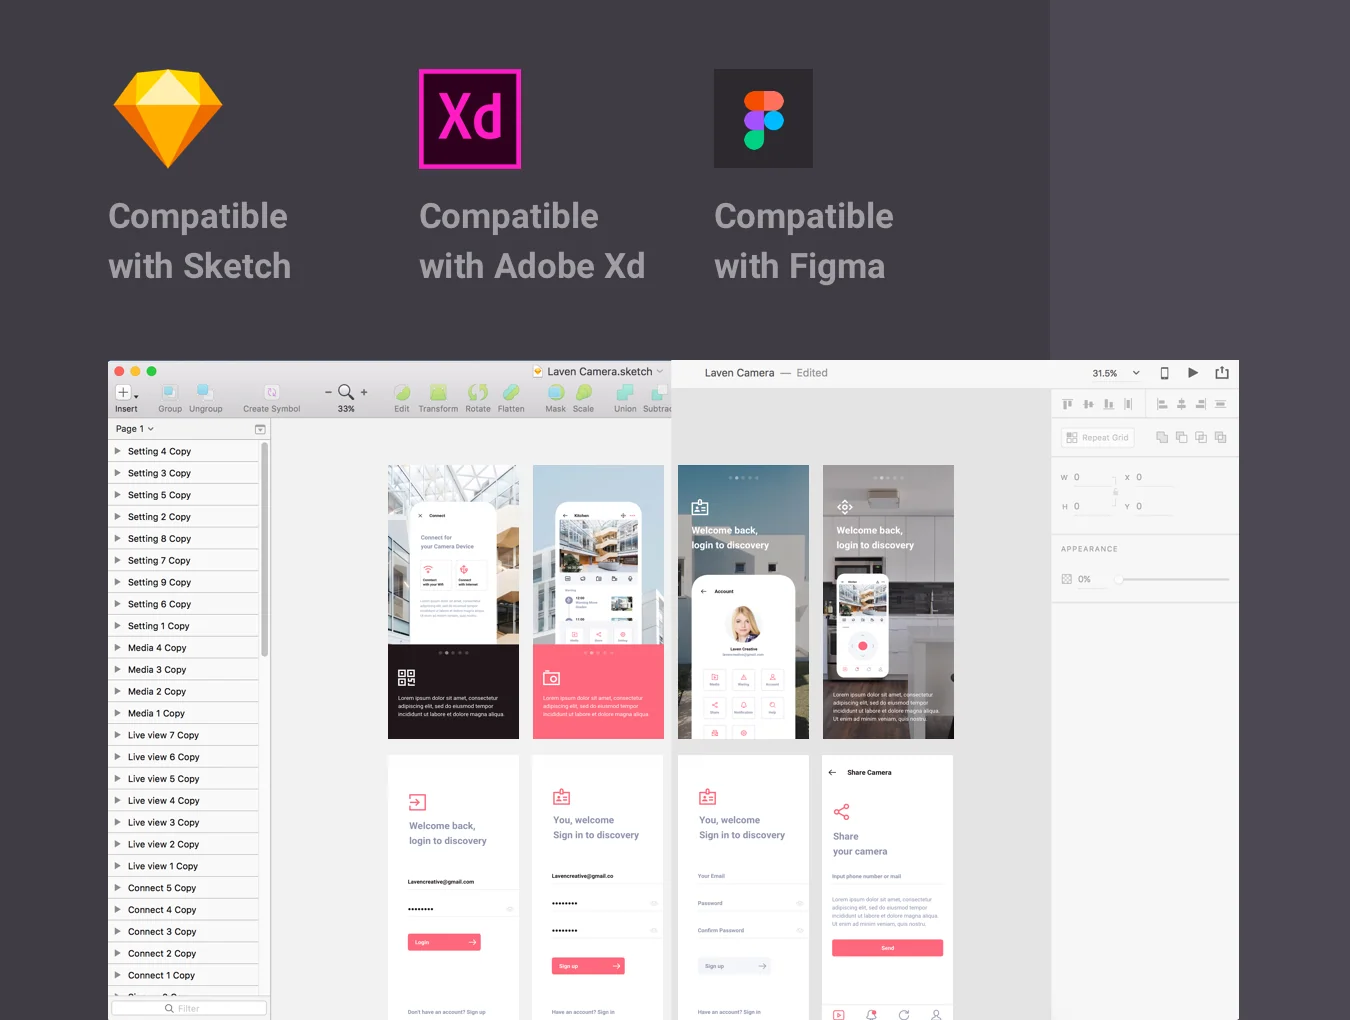Toggle the pages list icon beside Page 1
The width and height of the screenshot is (1350, 1020).
[260, 429]
